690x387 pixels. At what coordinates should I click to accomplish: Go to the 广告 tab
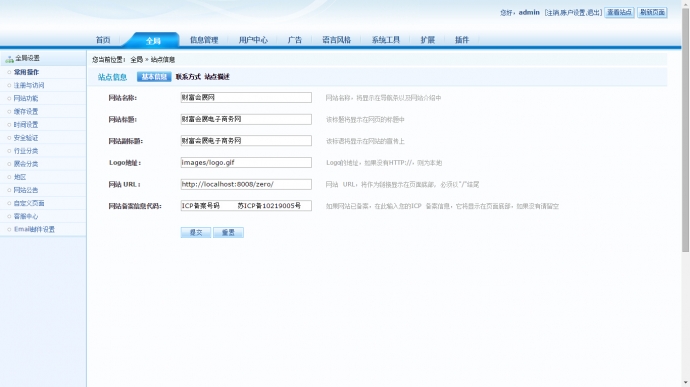[x=294, y=40]
